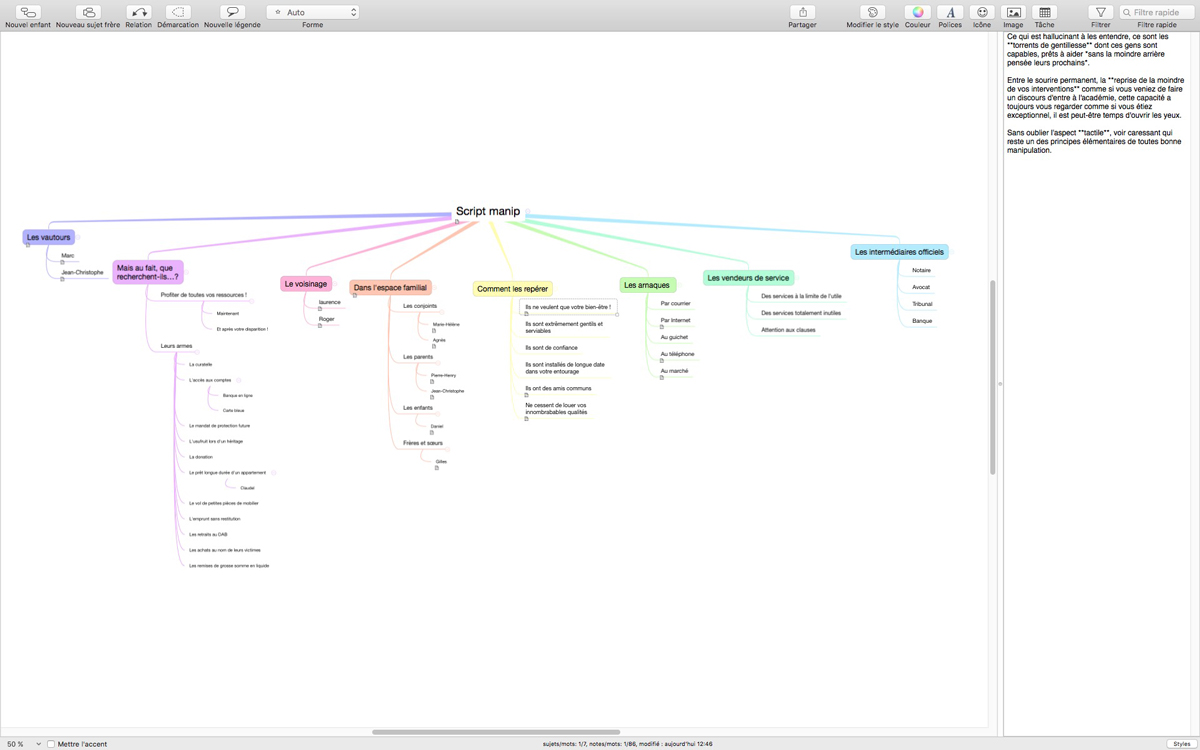Select the Tribunal node

coord(923,304)
